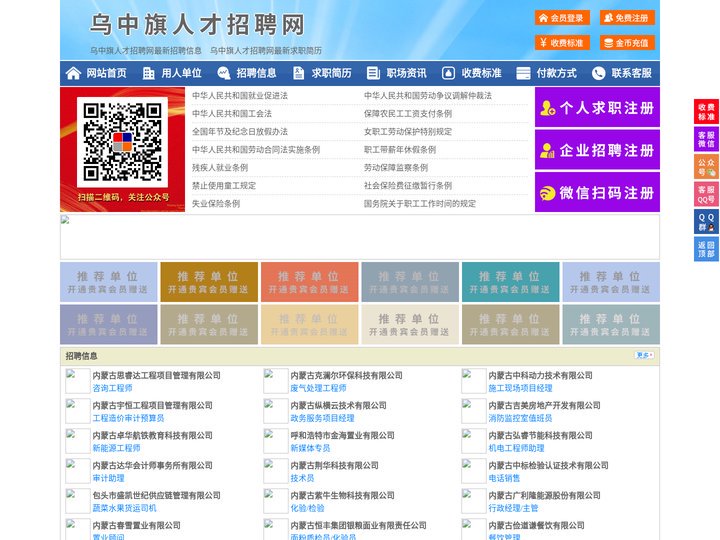Open the 金币充值 recharge button
The width and height of the screenshot is (720, 540).
point(627,43)
